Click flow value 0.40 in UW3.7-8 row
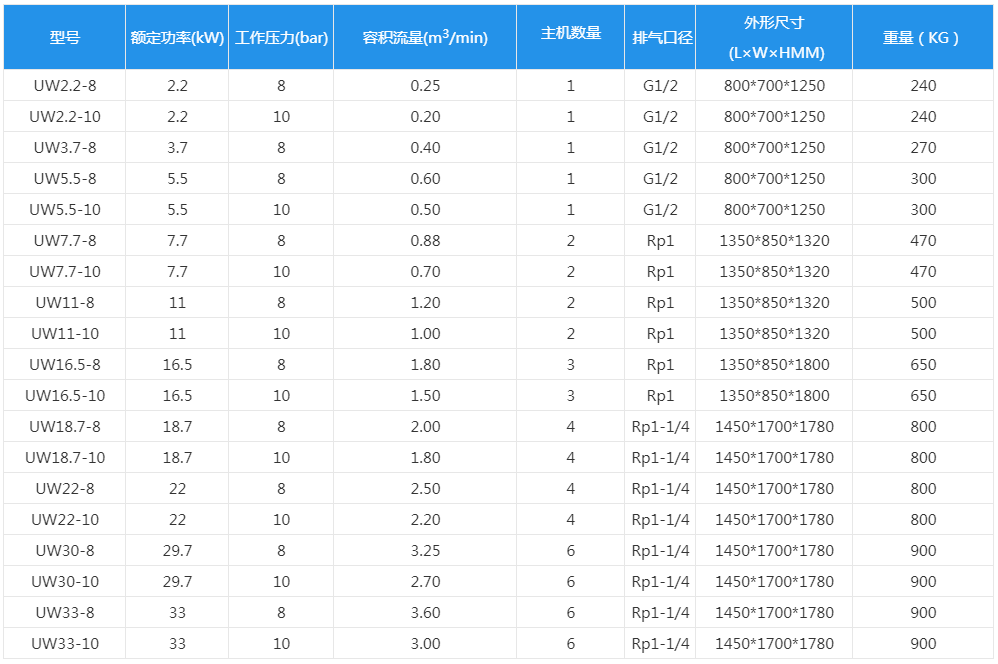Screen dimensions: 998x664 425,148
